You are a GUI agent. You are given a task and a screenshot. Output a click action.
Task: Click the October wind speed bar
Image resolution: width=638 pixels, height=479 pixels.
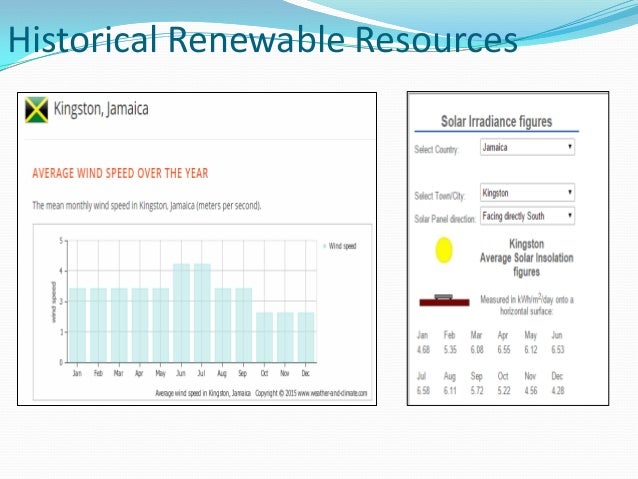tap(264, 337)
